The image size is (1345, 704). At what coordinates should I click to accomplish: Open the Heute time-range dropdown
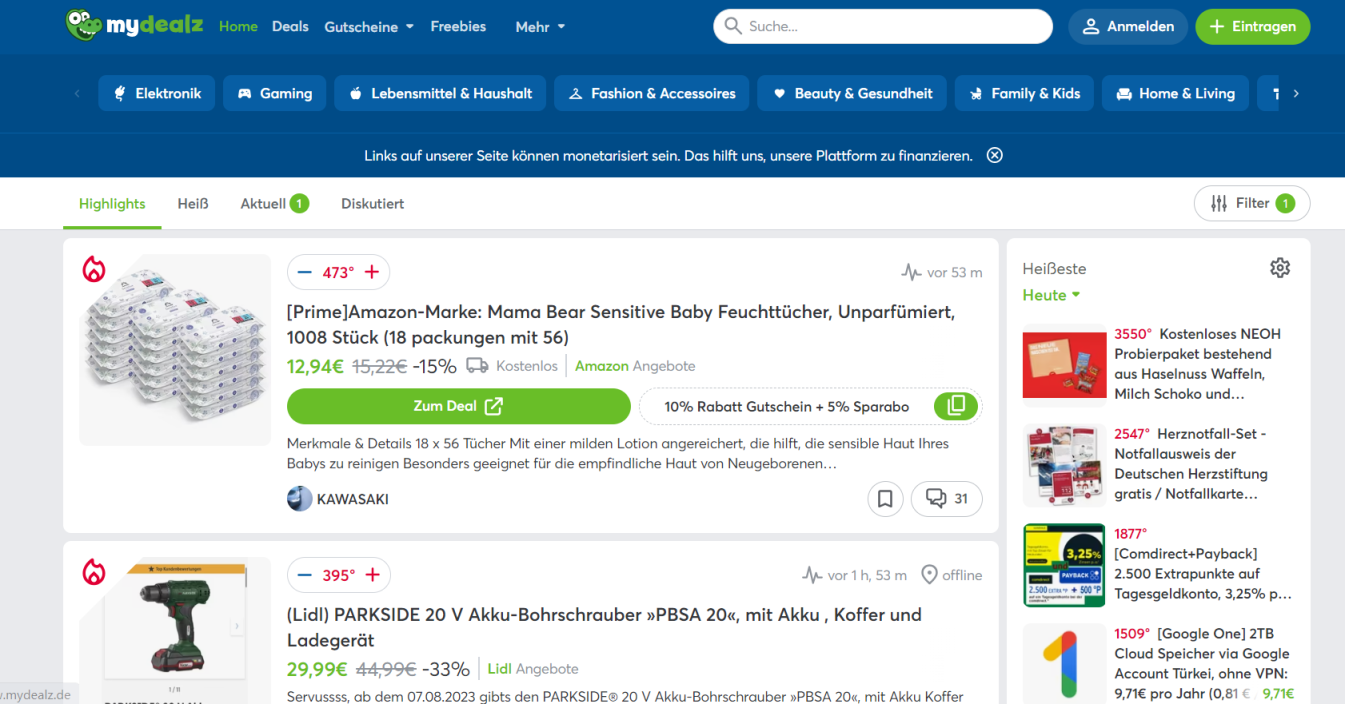point(1051,295)
